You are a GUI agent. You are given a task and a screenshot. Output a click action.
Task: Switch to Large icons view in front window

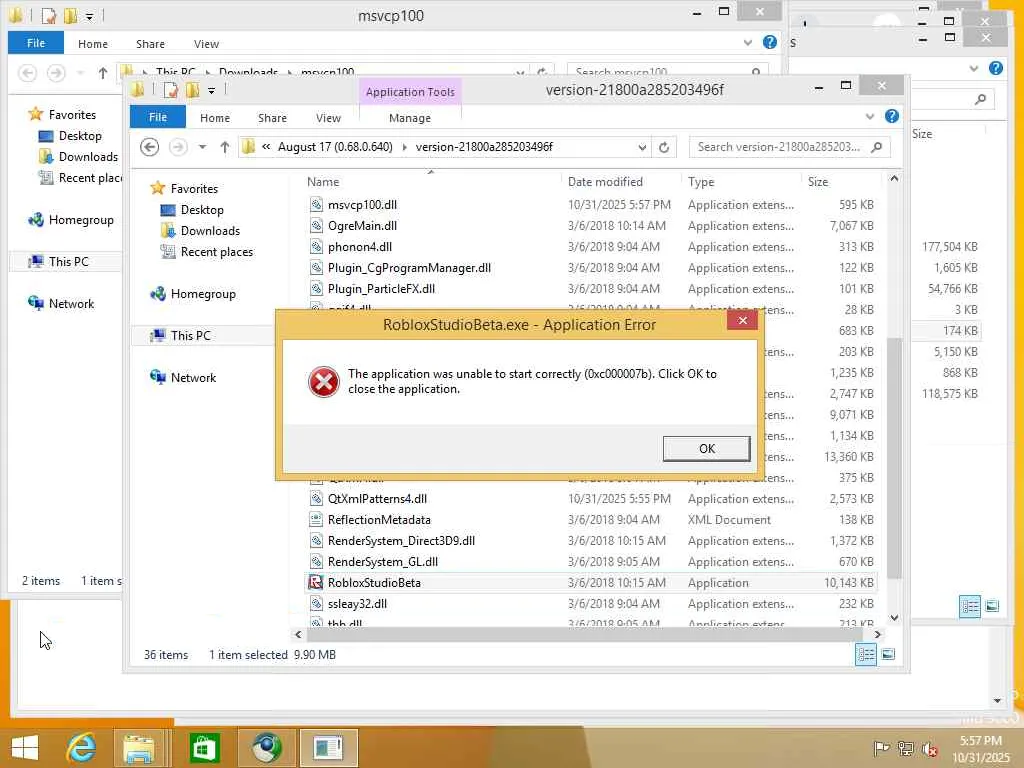(888, 654)
